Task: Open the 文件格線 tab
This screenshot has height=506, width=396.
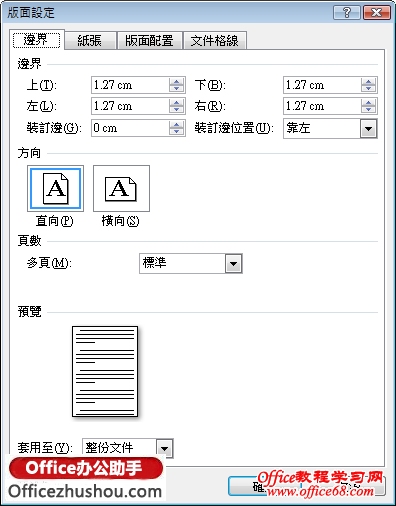Action: click(x=215, y=41)
